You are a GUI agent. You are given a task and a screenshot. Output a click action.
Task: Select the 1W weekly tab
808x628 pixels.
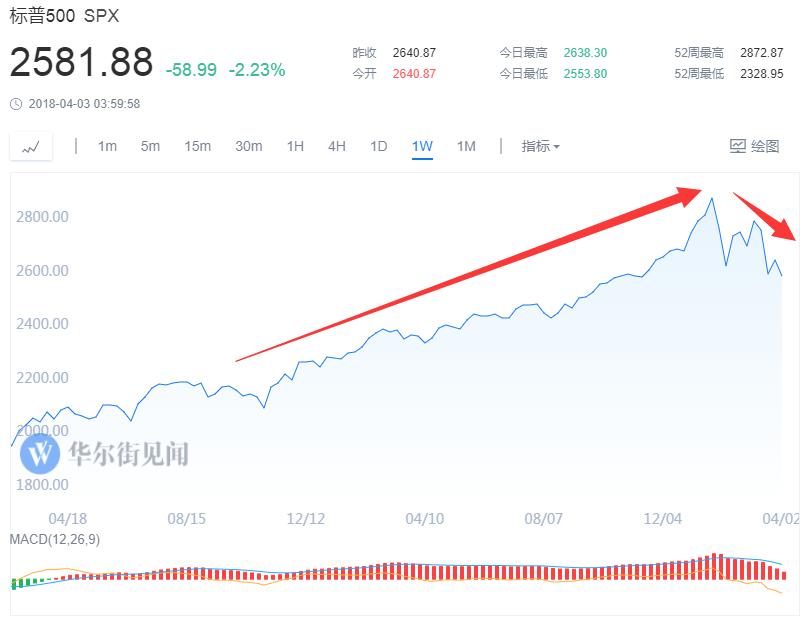click(422, 147)
